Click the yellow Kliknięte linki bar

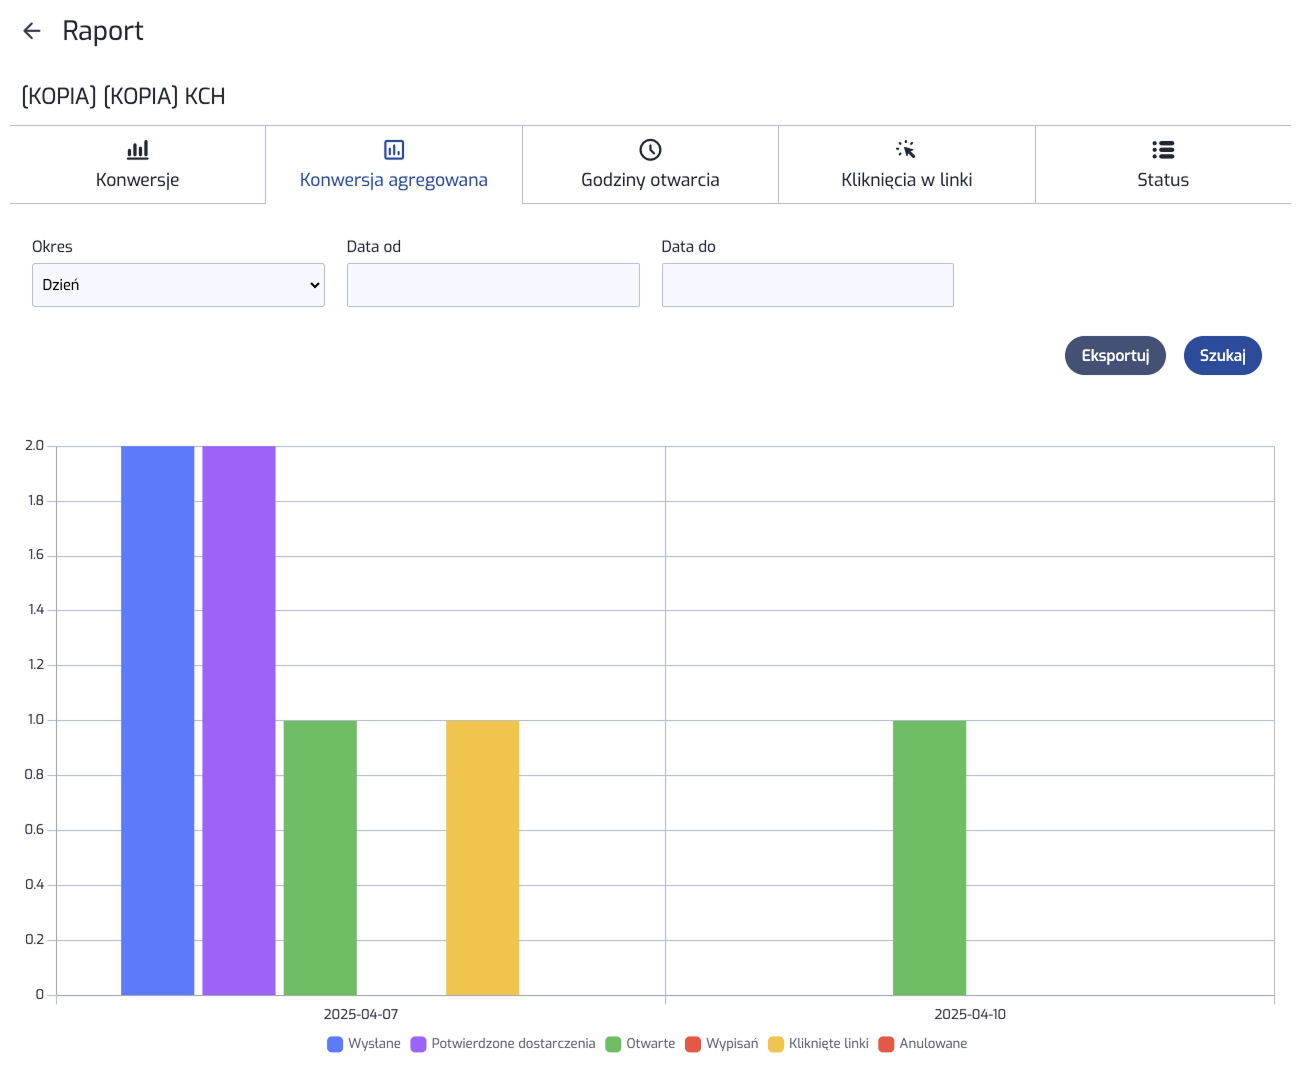click(x=483, y=858)
